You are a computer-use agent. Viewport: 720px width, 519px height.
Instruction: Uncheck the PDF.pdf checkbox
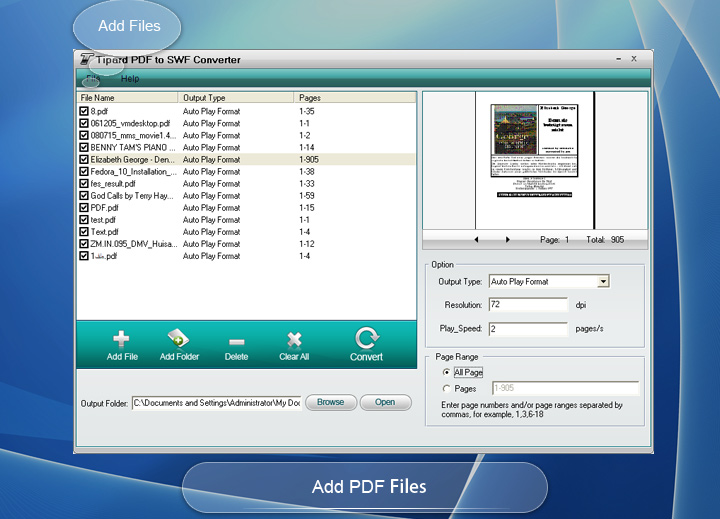84,208
